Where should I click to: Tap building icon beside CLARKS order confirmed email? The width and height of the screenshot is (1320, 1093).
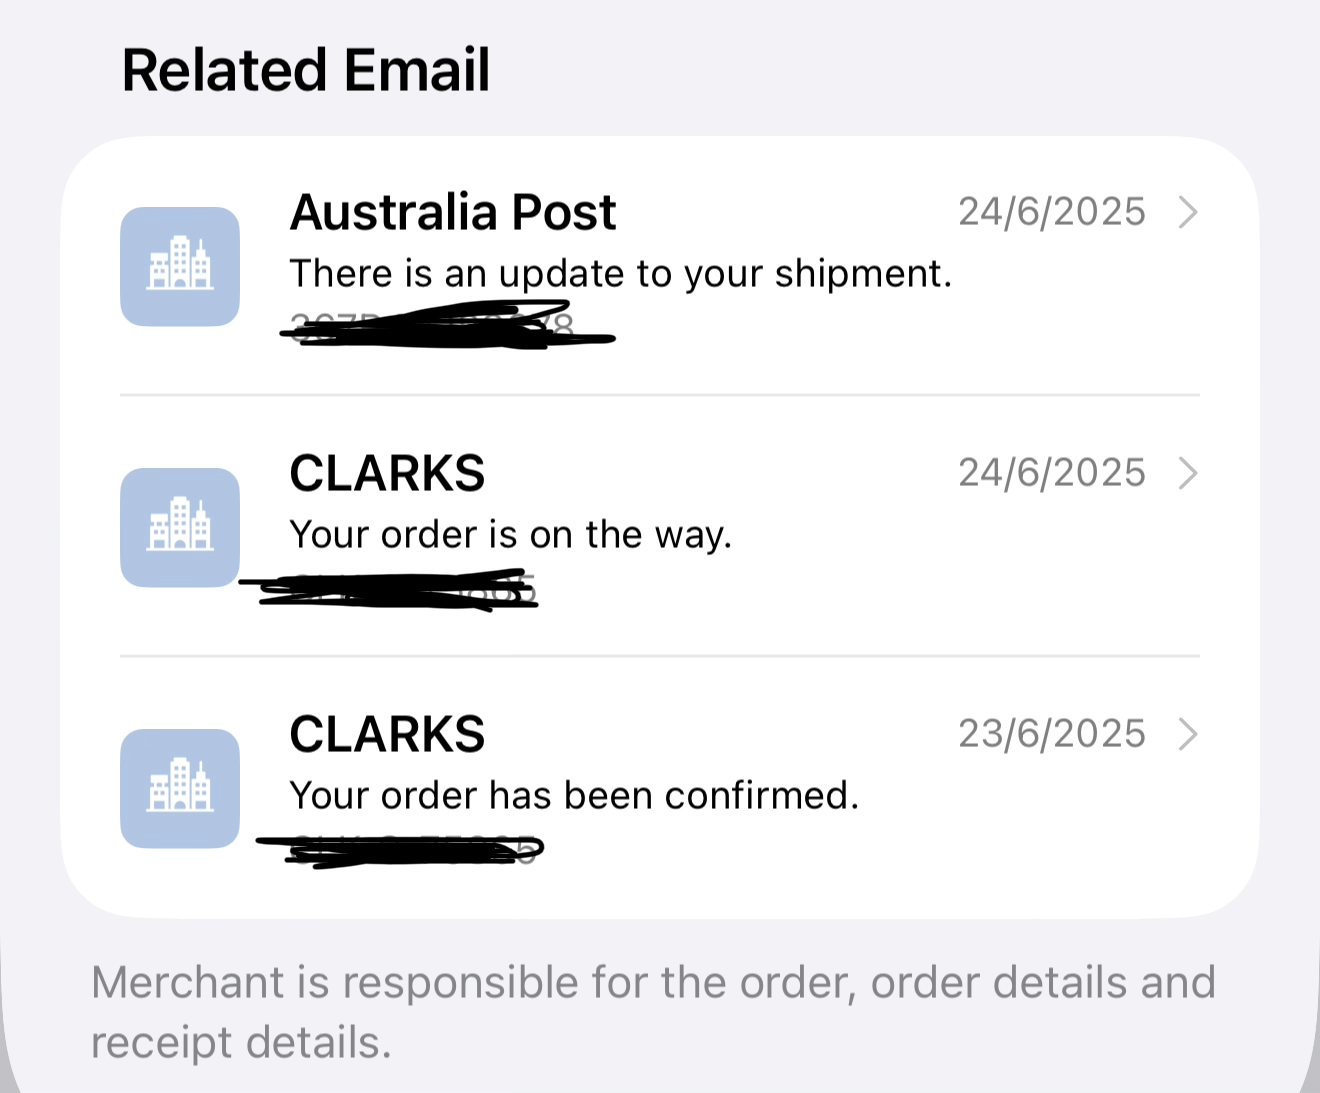[180, 788]
